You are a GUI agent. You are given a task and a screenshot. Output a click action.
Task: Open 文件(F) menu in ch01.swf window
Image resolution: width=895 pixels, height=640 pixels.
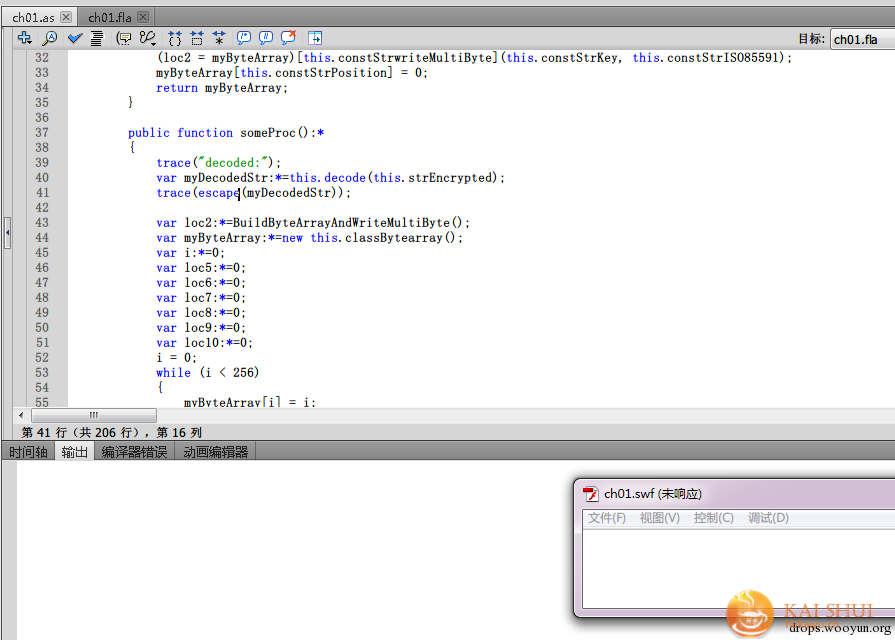point(607,518)
